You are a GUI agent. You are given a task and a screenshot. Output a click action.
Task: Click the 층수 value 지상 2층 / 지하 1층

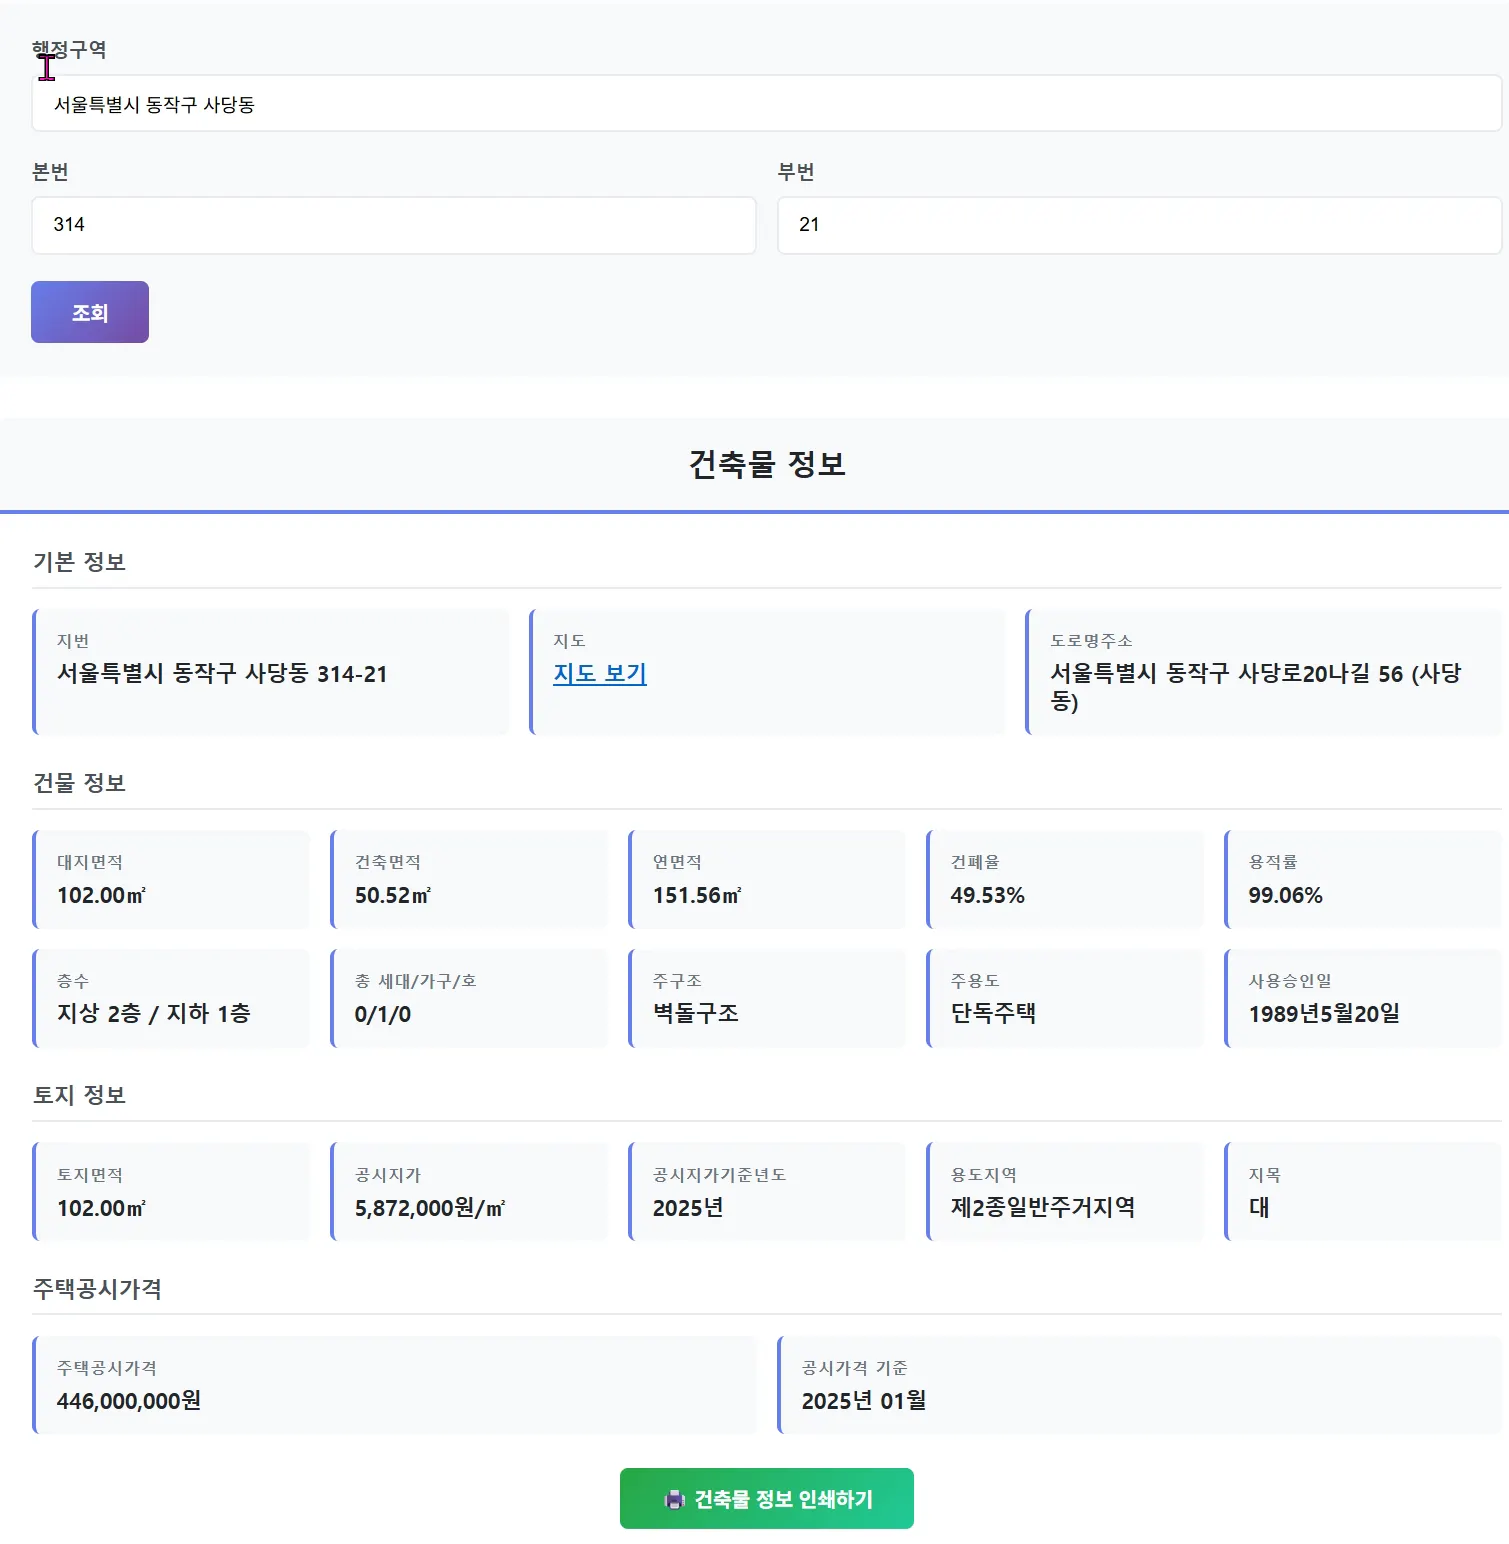pos(154,1014)
